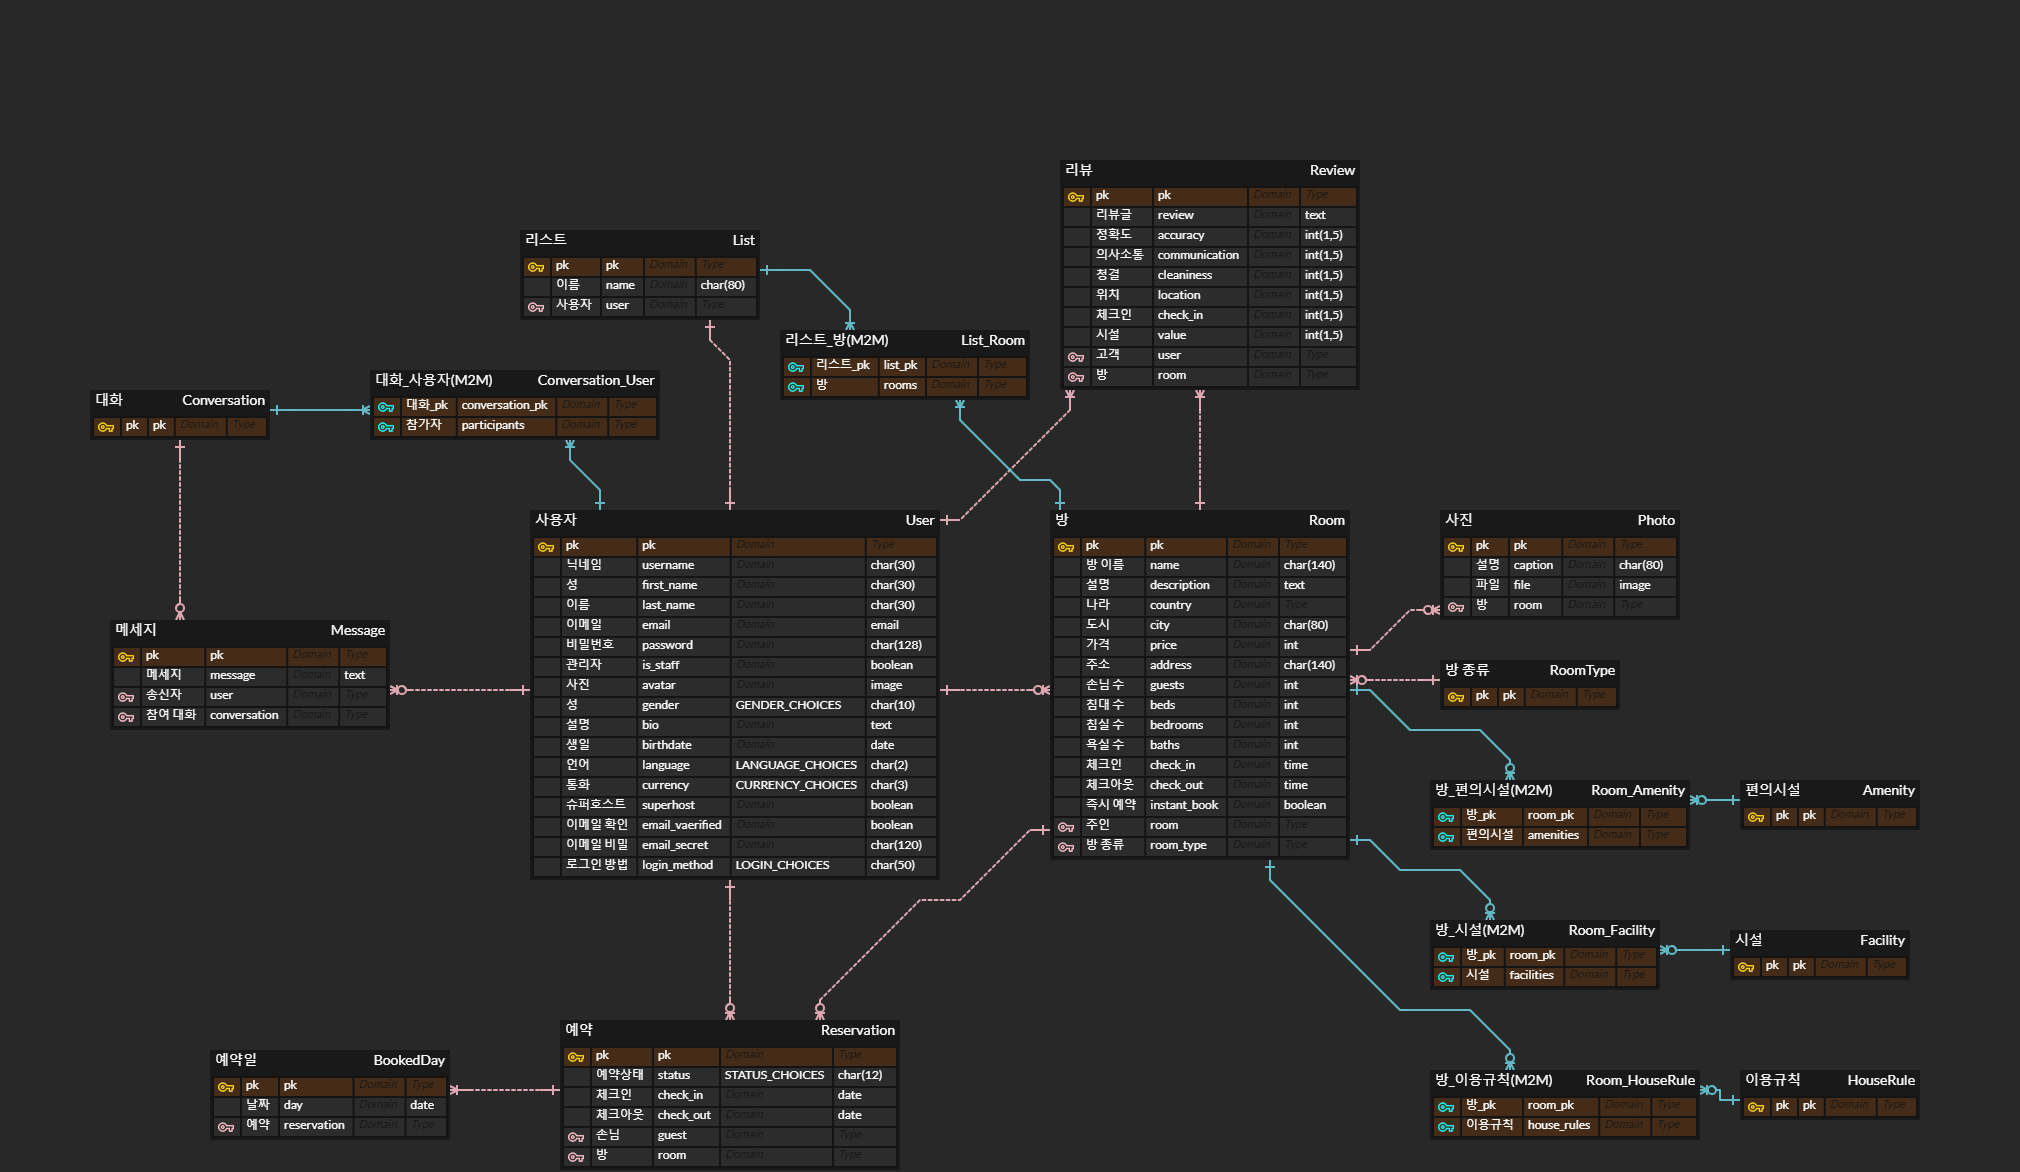This screenshot has height=1172, width=2020.
Task: Click primary key icon in Room table
Action: (x=1066, y=546)
